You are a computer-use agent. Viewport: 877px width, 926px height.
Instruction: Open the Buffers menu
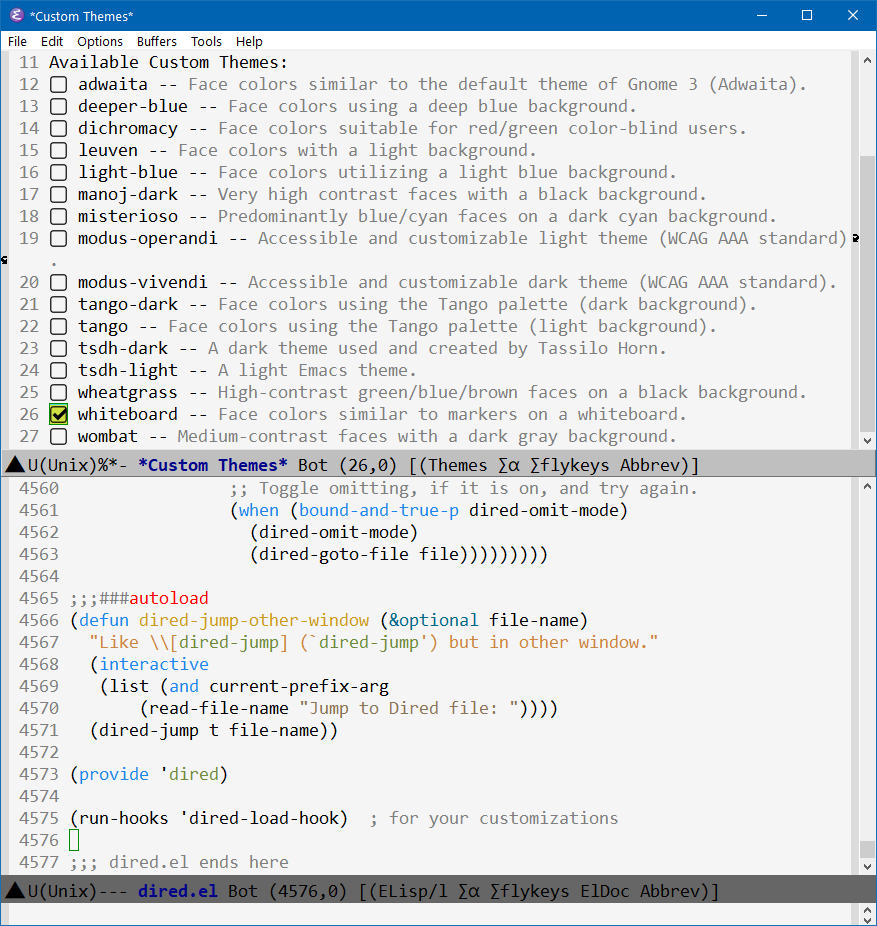click(x=157, y=41)
